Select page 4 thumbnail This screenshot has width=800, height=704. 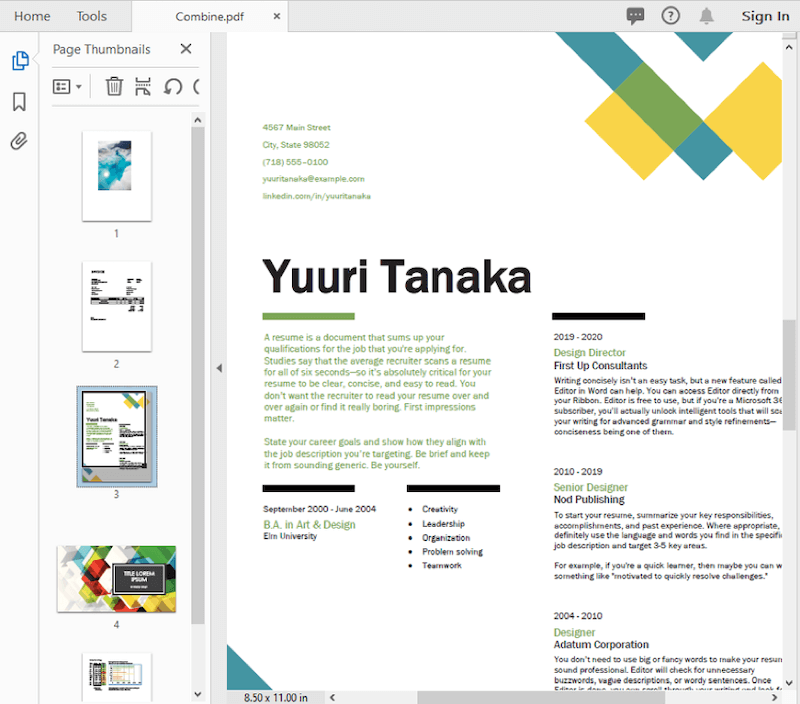[x=116, y=577]
